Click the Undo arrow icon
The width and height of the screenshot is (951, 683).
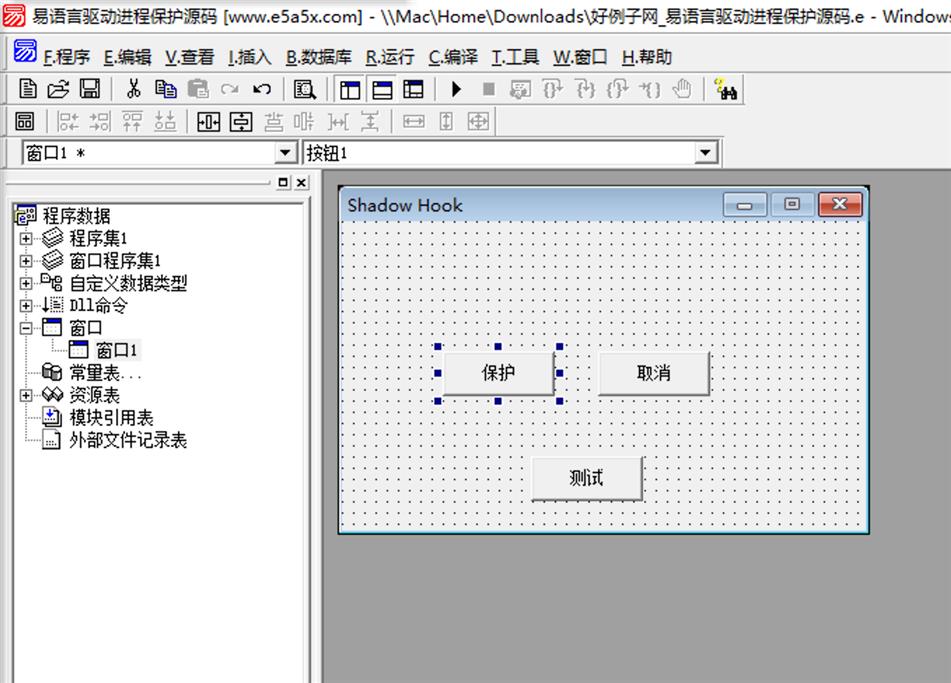coord(262,89)
